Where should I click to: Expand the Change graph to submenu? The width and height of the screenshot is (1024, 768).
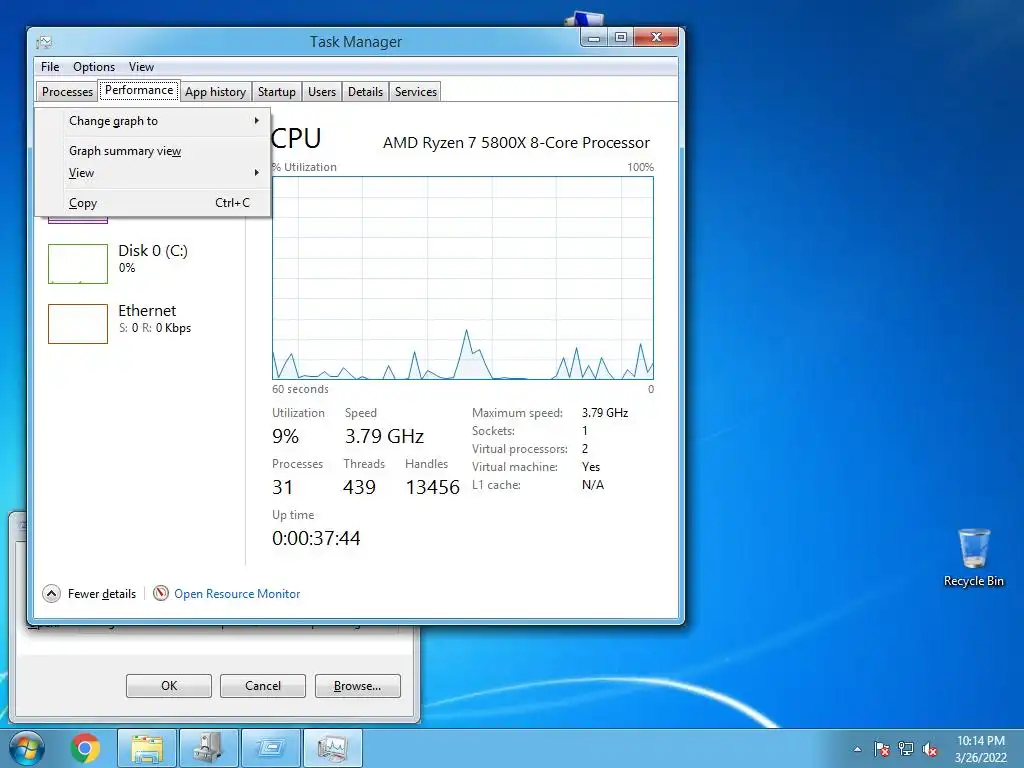152,121
